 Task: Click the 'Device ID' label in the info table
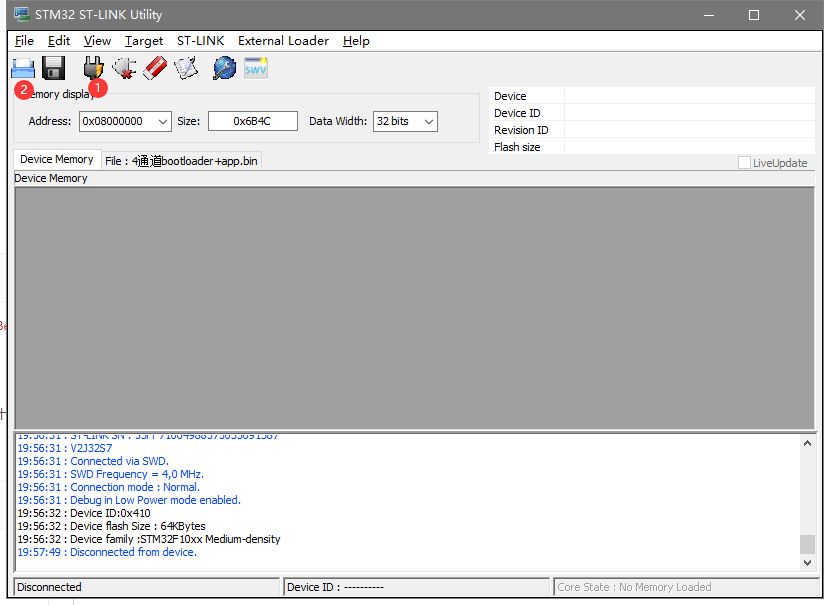point(517,113)
